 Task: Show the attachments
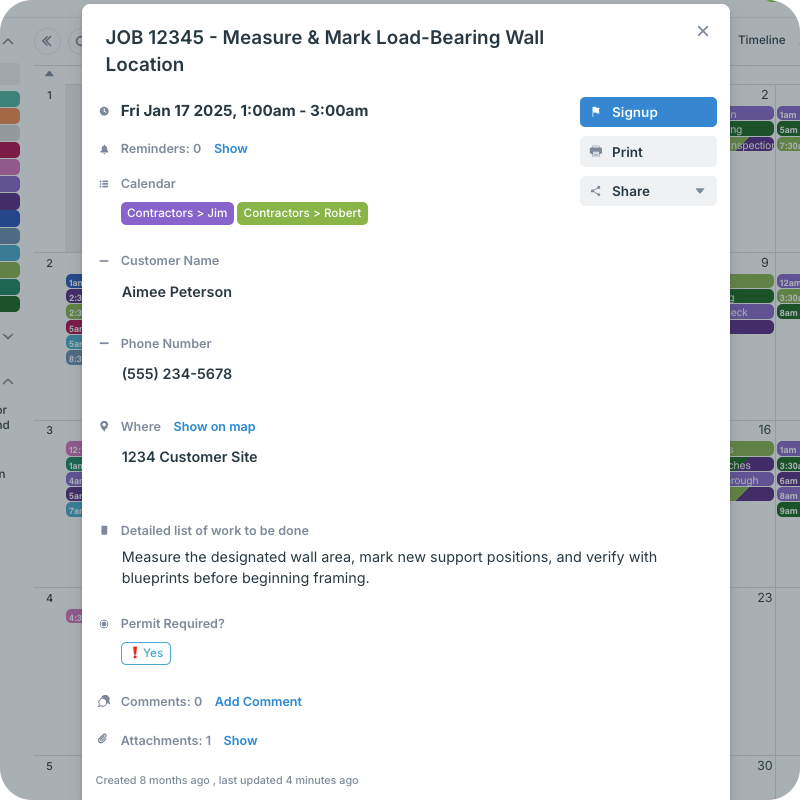[x=240, y=741]
